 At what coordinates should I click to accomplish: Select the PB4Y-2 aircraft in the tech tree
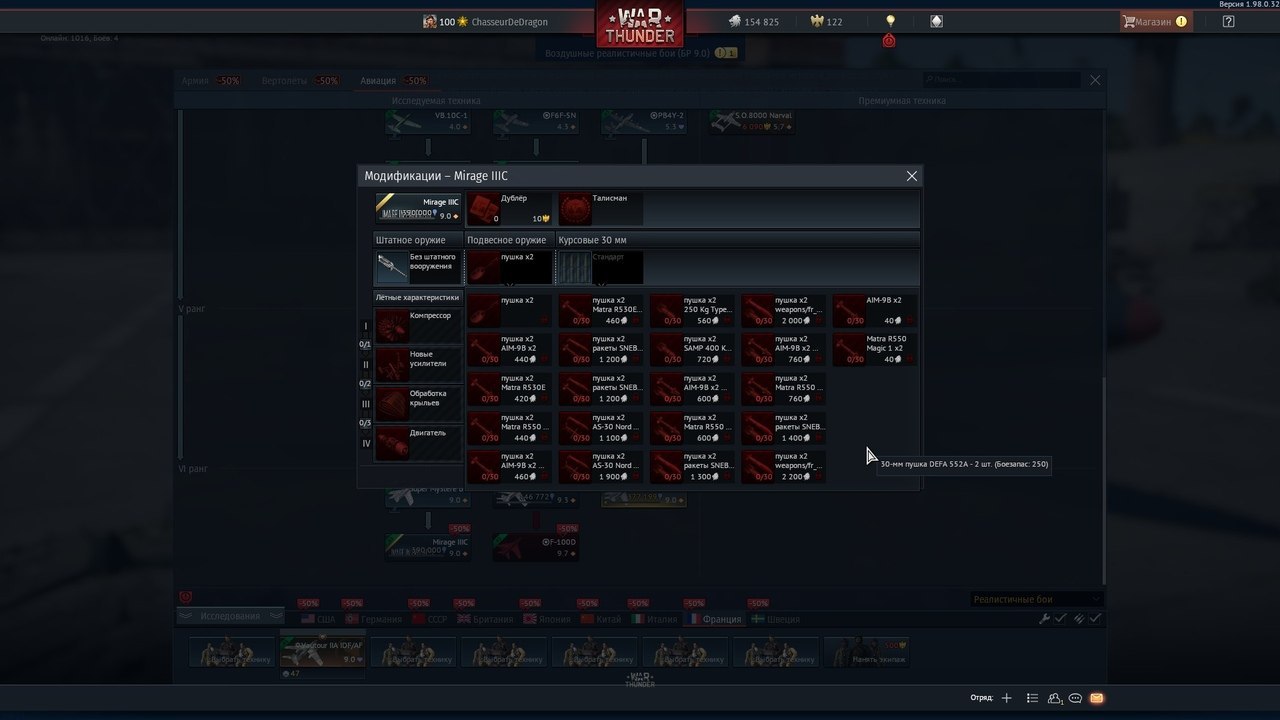pyautogui.click(x=644, y=122)
